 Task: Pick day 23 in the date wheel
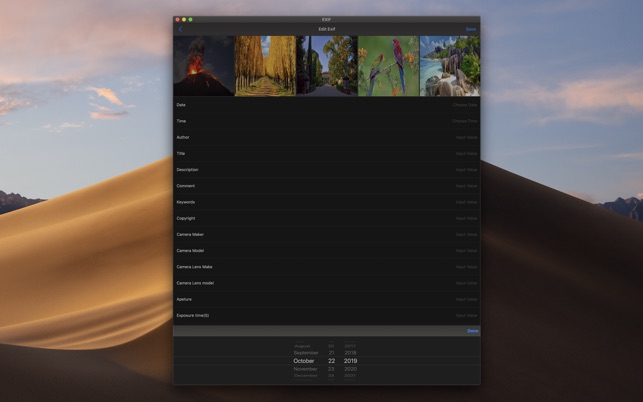coord(331,369)
